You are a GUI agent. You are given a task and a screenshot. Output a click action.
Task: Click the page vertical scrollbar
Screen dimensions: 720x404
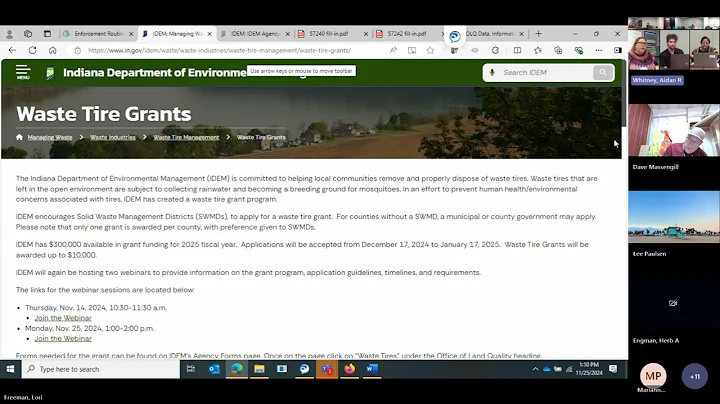[x=624, y=93]
